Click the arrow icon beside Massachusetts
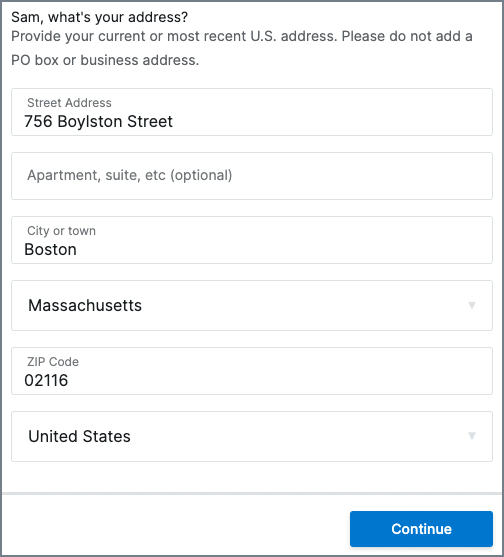Image resolution: width=504 pixels, height=557 pixels. [x=472, y=305]
